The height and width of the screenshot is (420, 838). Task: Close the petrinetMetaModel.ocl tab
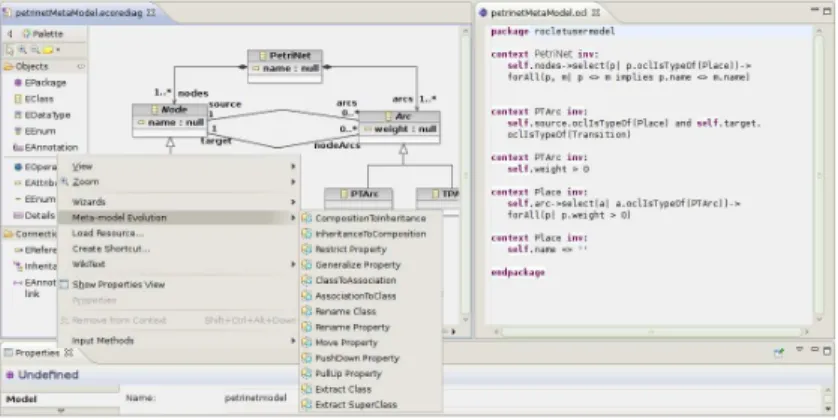click(596, 12)
